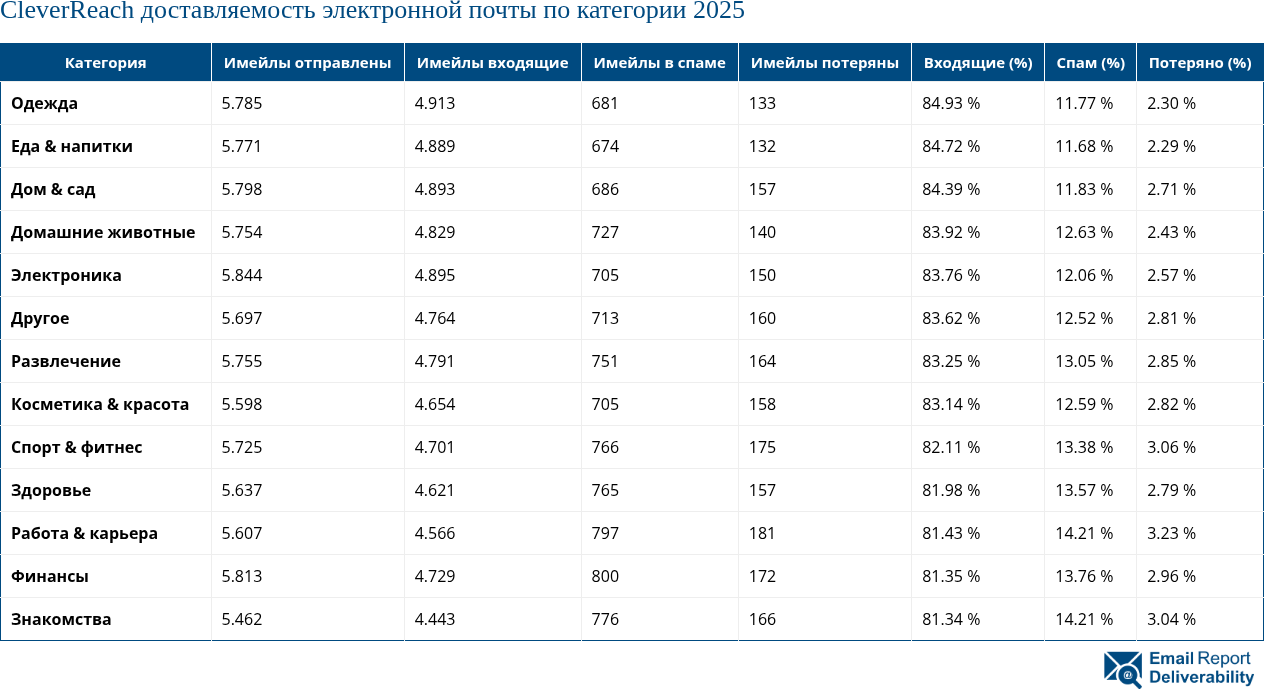Click spam count 674 in Еда & напитки row
This screenshot has height=689, width=1264.
click(605, 146)
